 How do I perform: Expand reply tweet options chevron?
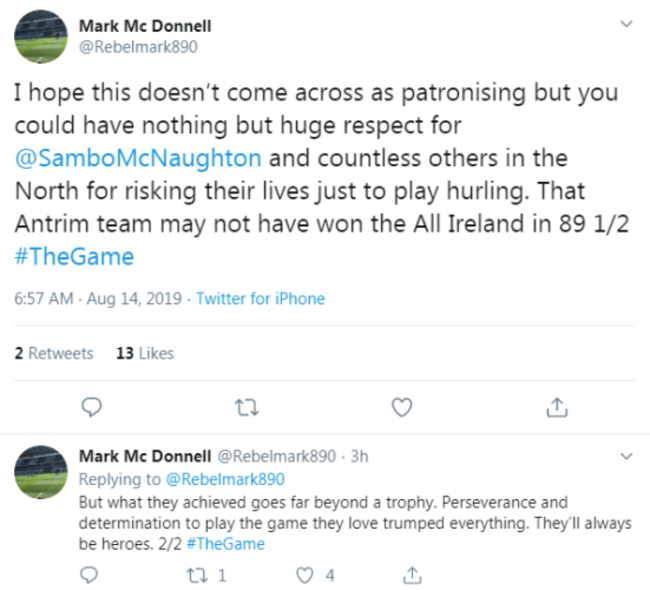coord(626,456)
